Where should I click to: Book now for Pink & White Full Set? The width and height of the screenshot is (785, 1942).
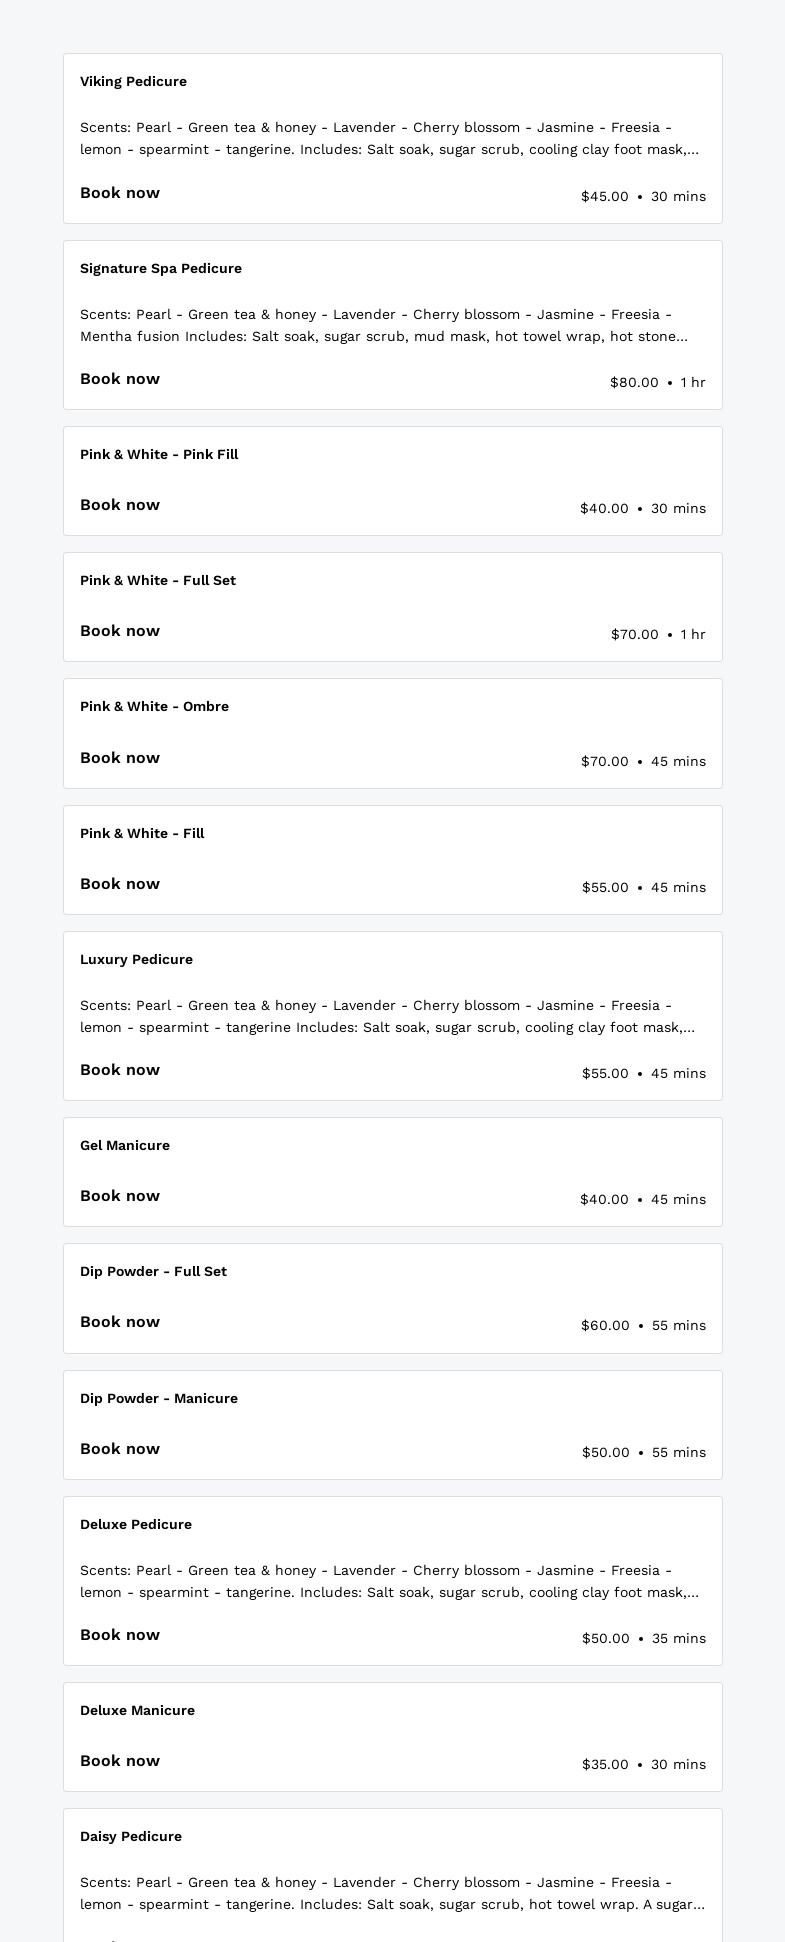tap(120, 631)
